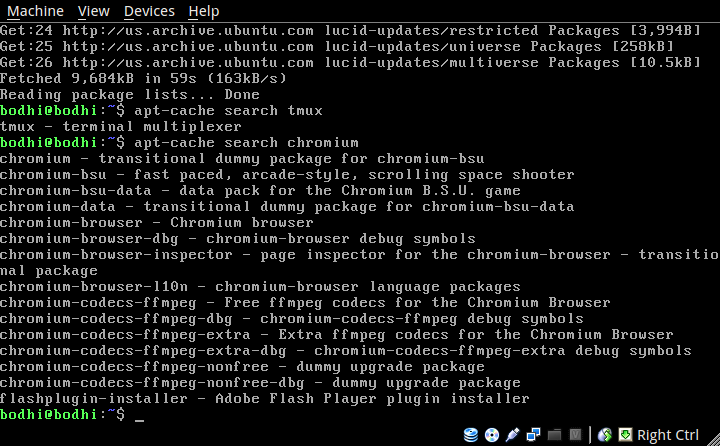720x446 pixels.
Task: Open the Devices menu
Action: coord(149,11)
